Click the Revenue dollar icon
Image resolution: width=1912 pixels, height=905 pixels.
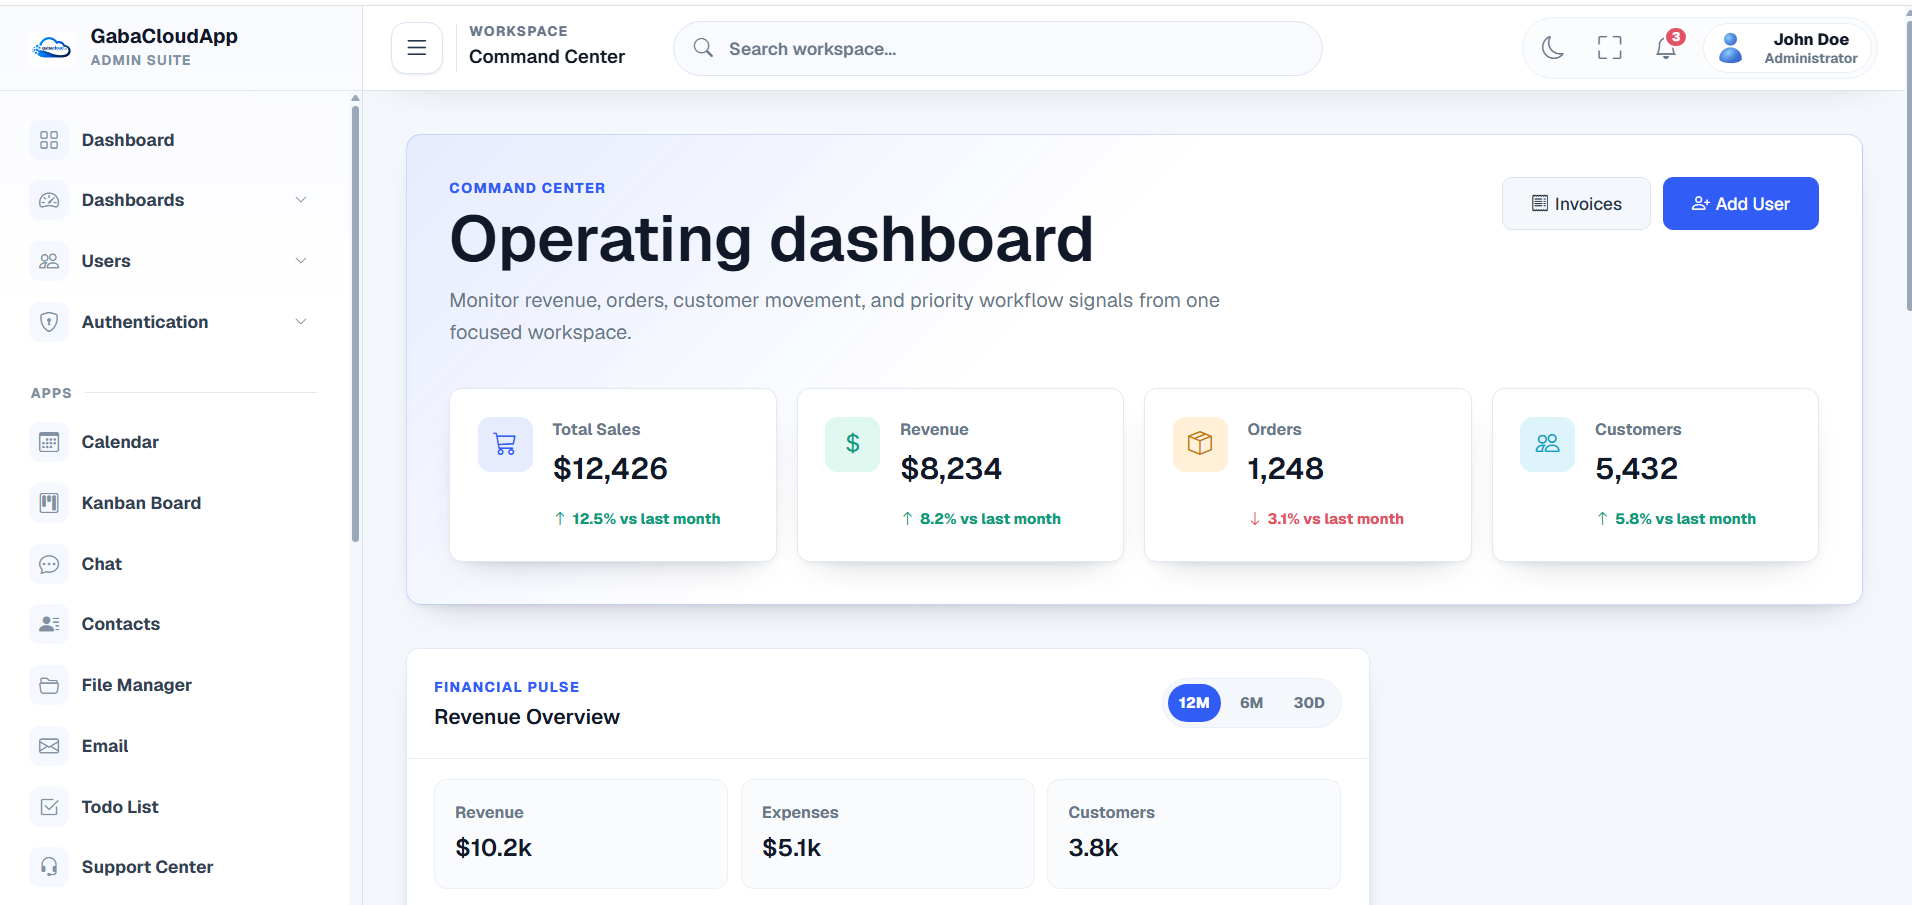852,444
